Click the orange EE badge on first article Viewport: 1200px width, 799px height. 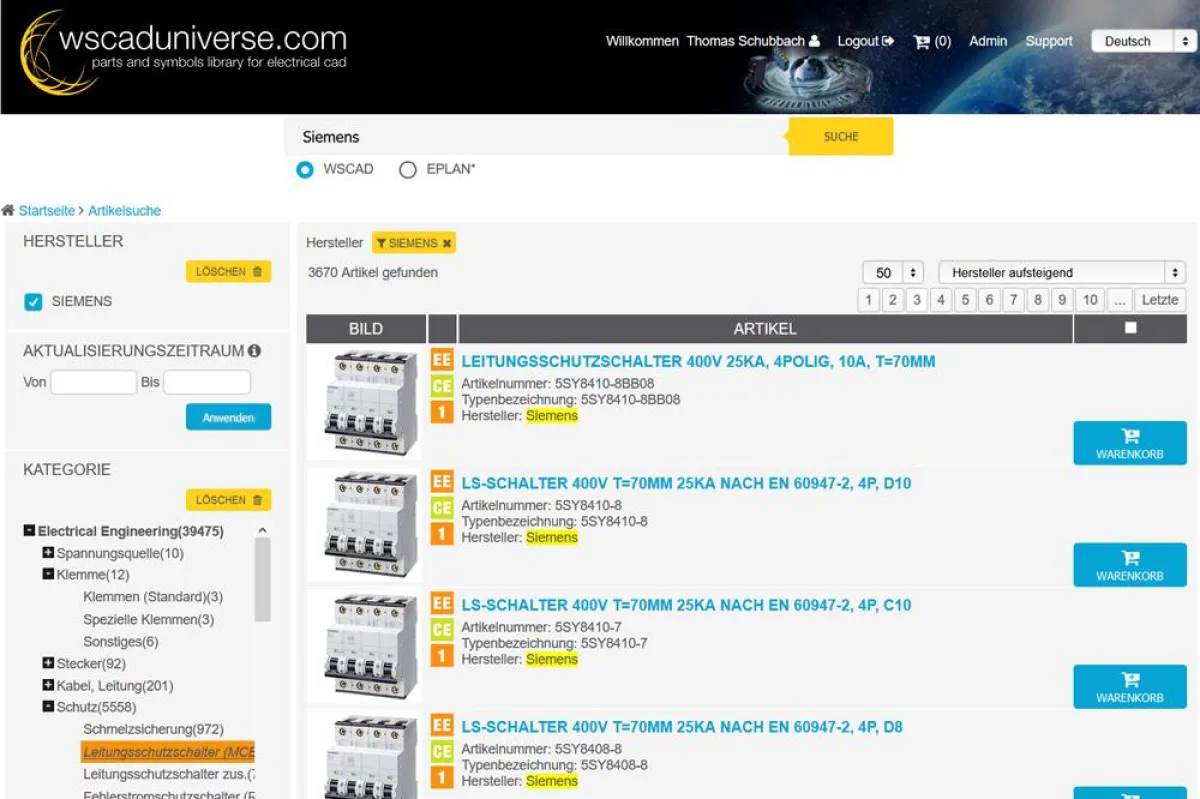[442, 360]
